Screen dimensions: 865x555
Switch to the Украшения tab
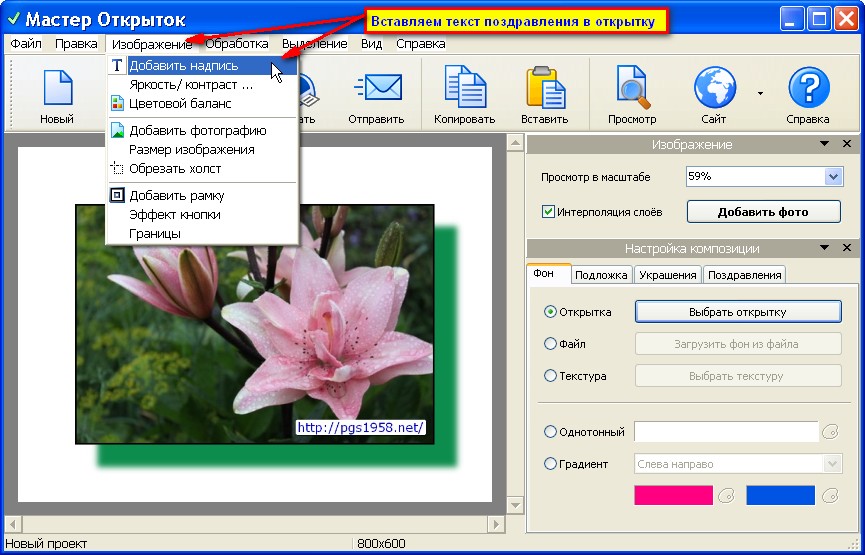pyautogui.click(x=668, y=275)
